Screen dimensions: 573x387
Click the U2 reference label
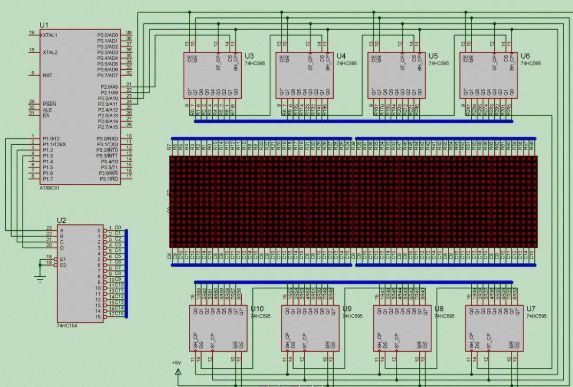coord(61,220)
